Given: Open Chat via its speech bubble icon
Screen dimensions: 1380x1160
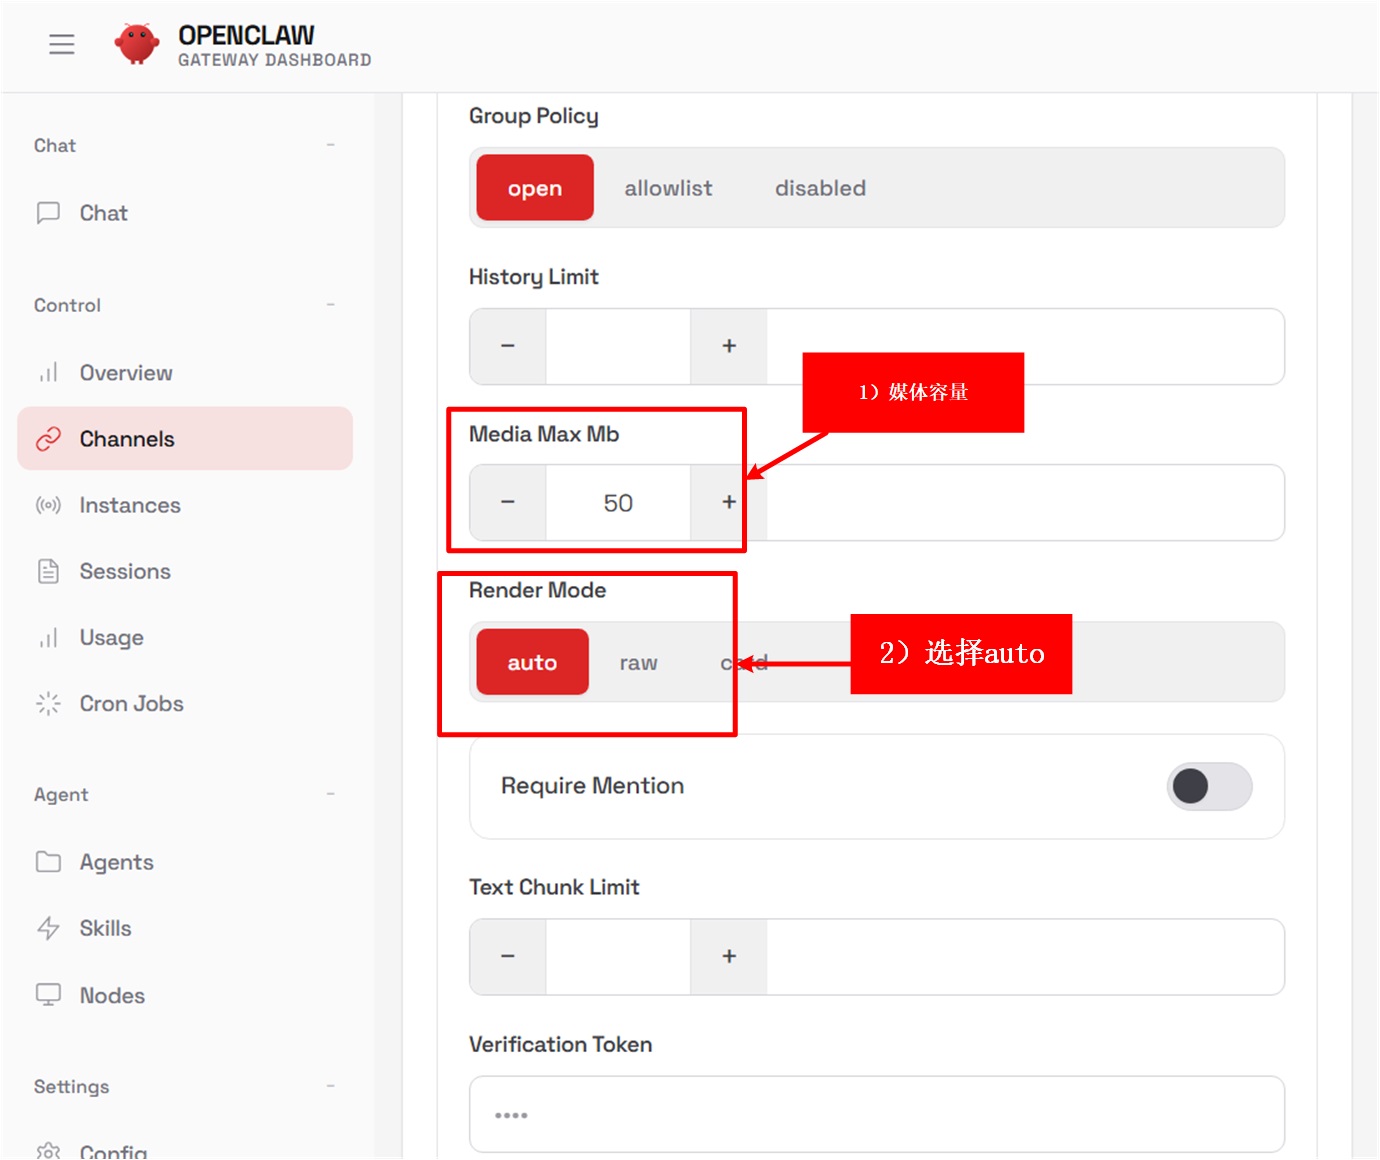Looking at the screenshot, I should pyautogui.click(x=48, y=213).
